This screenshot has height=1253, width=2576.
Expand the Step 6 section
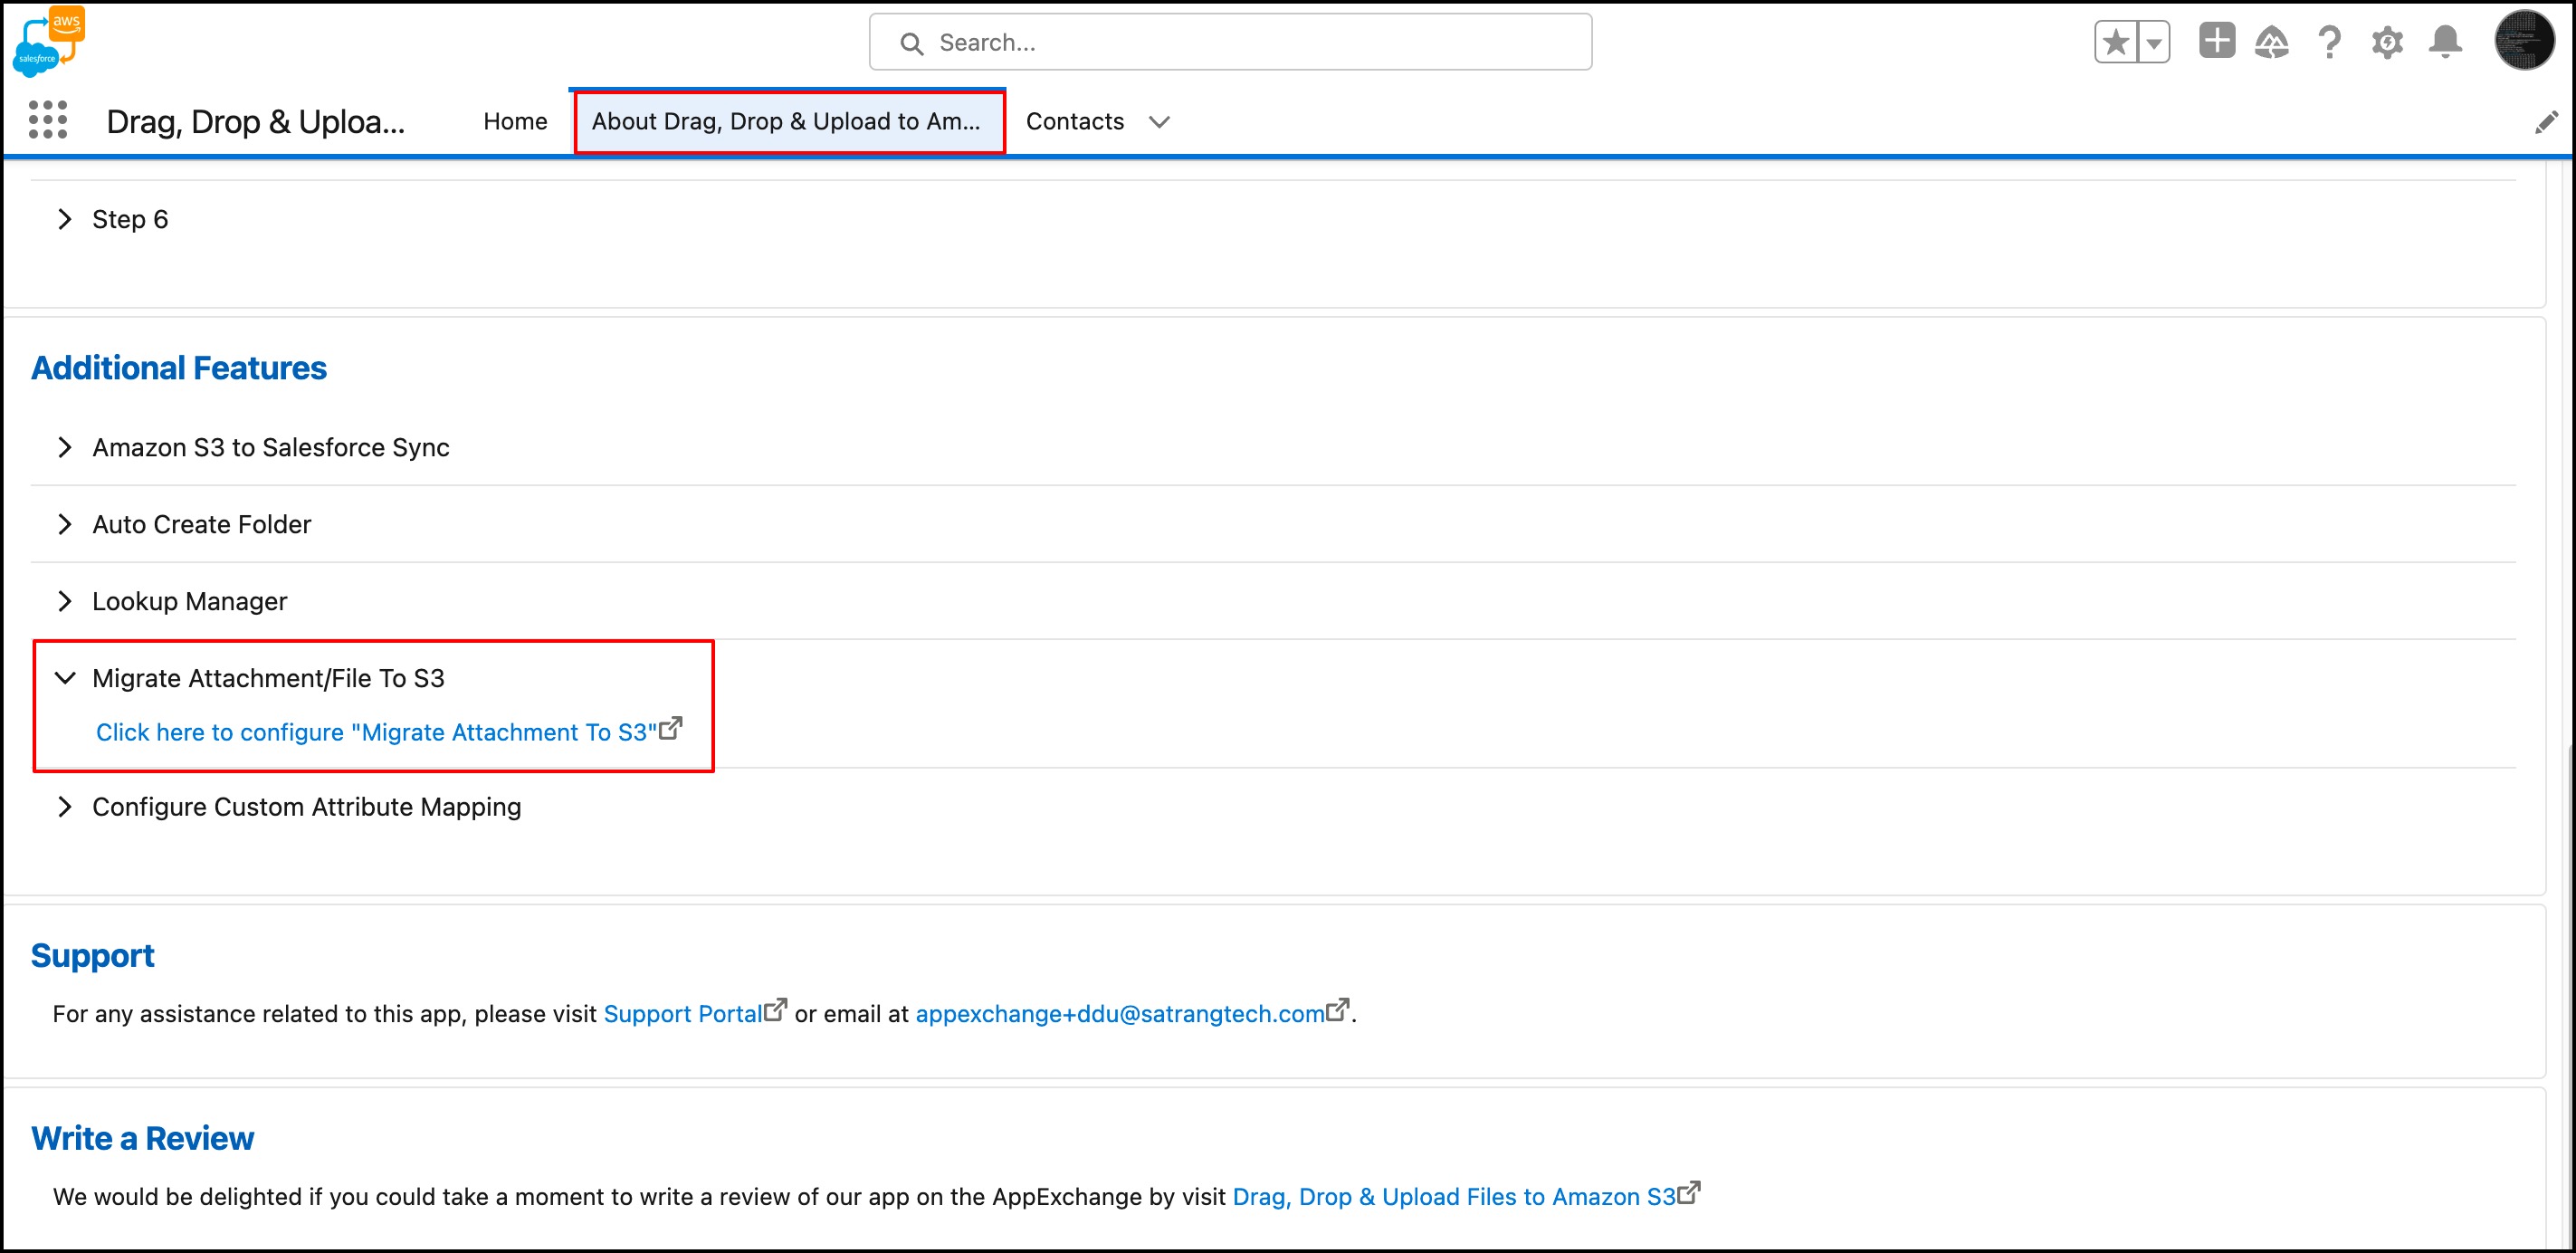65,219
